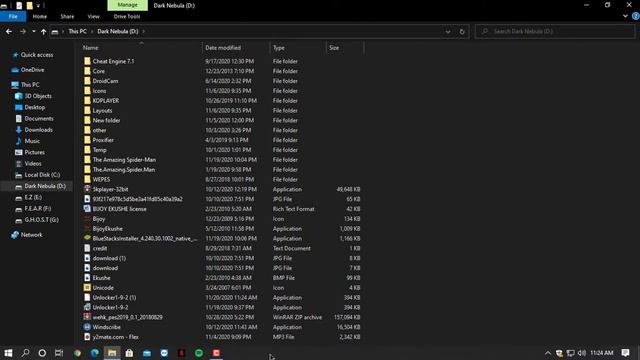Click the Search Dark Nebula (D:) field

point(555,31)
